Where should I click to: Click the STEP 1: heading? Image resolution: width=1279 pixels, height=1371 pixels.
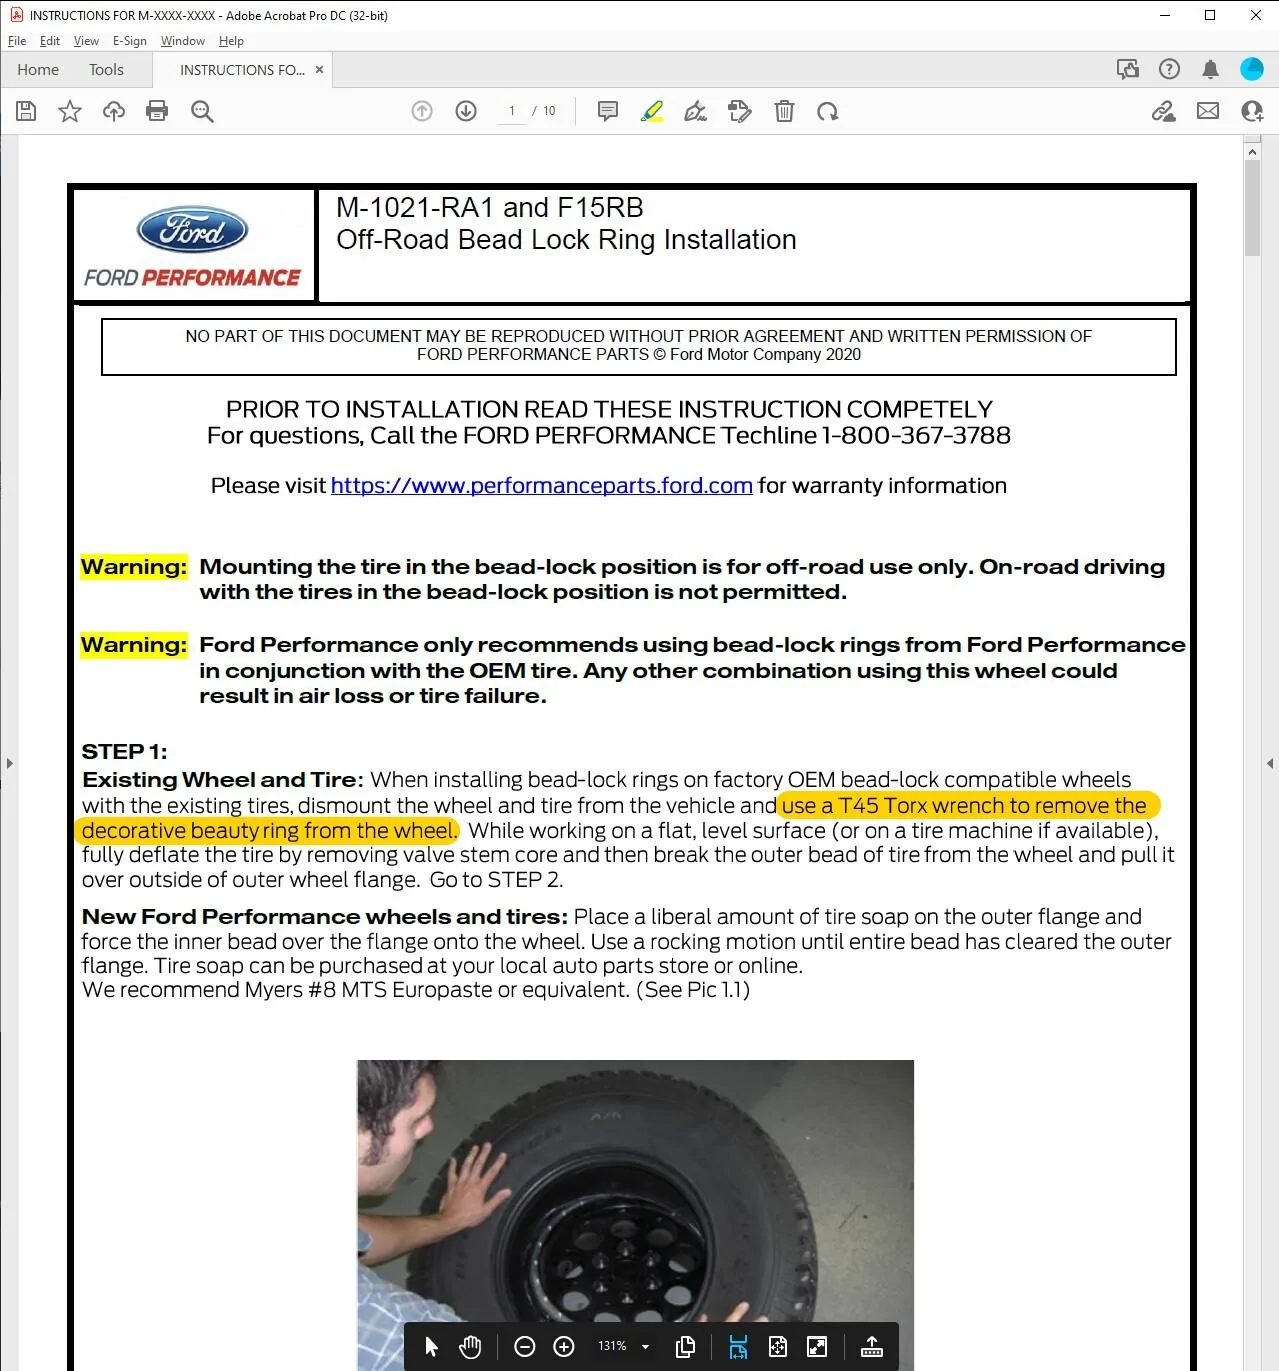point(124,752)
